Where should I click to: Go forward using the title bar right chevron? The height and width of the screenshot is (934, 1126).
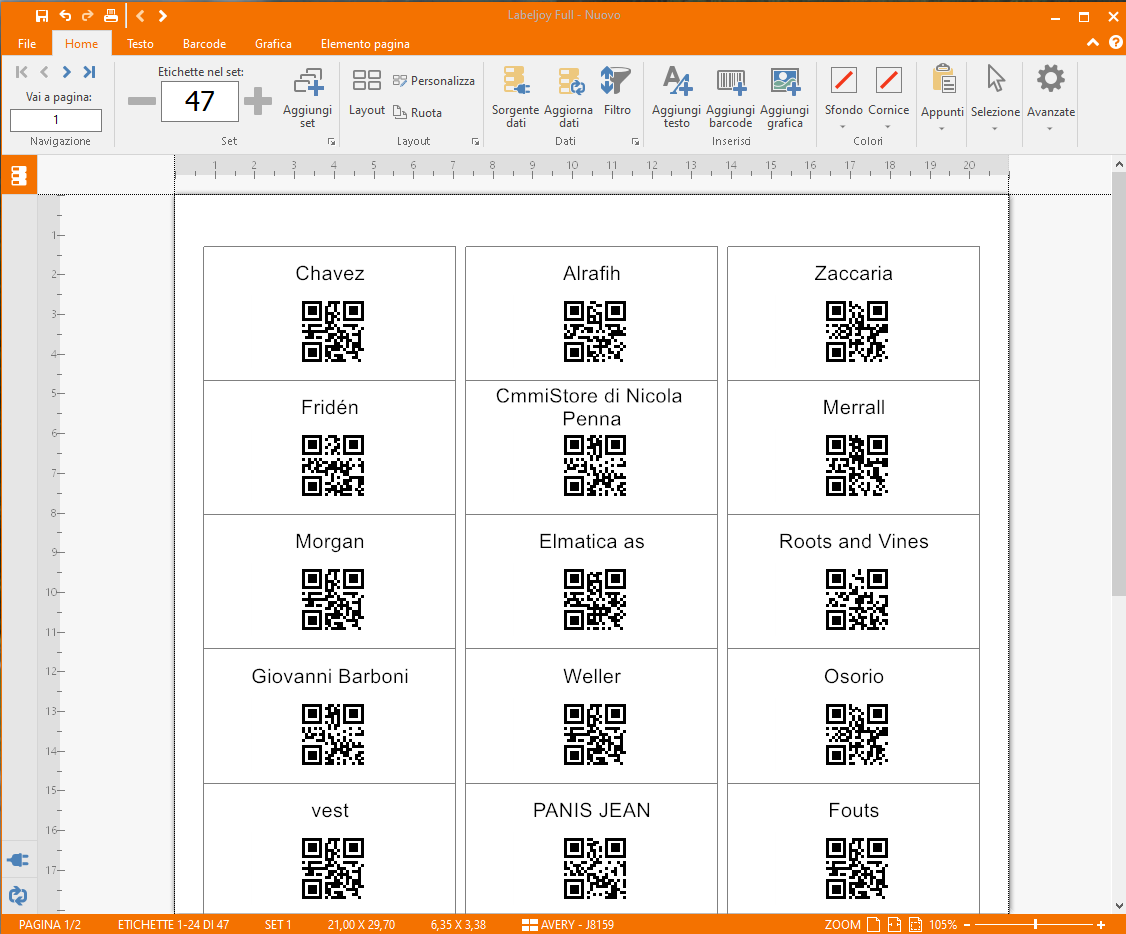(x=163, y=16)
